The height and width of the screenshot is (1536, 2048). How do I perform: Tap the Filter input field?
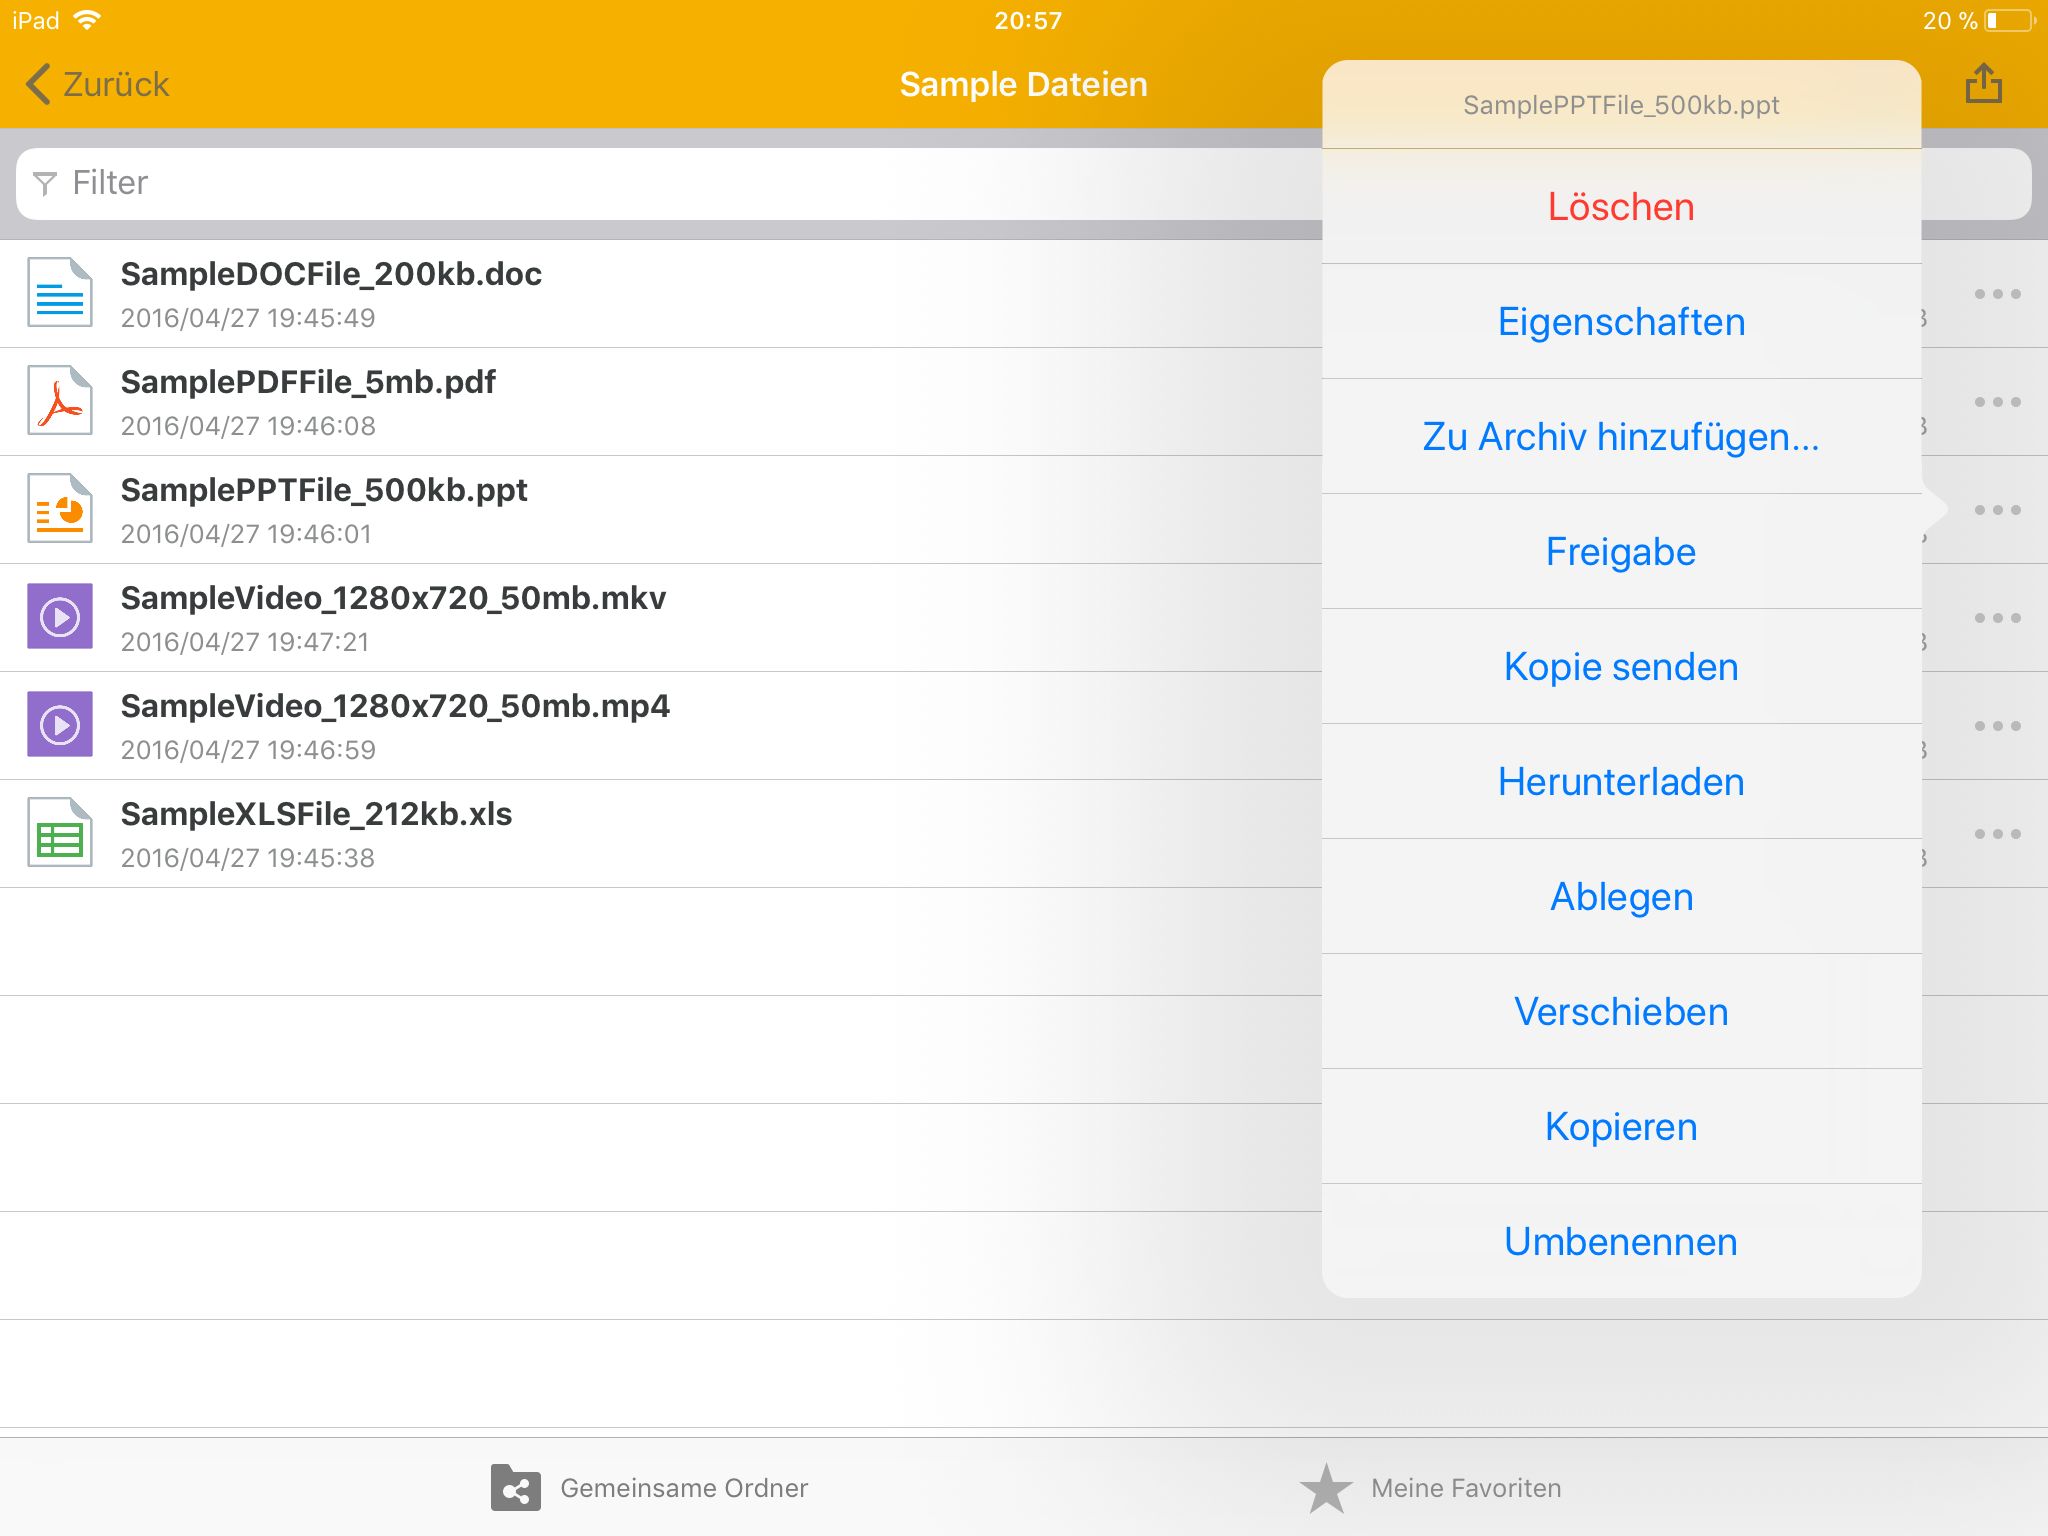click(x=660, y=183)
